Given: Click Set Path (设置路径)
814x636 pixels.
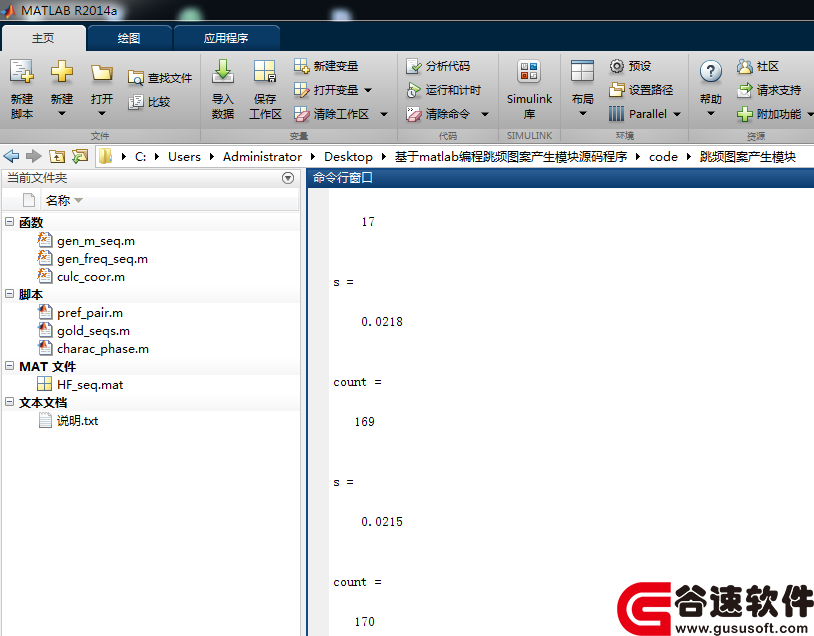Looking at the screenshot, I should (641, 90).
